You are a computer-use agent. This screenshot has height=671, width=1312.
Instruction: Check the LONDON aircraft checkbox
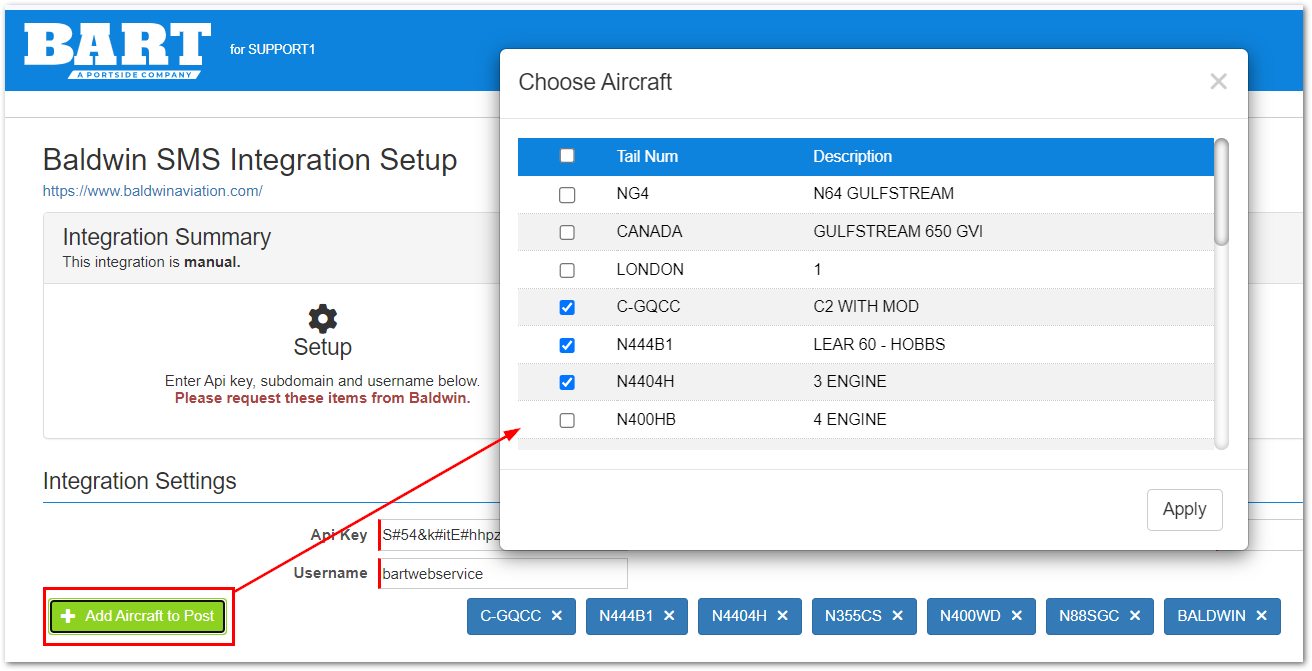(x=567, y=270)
